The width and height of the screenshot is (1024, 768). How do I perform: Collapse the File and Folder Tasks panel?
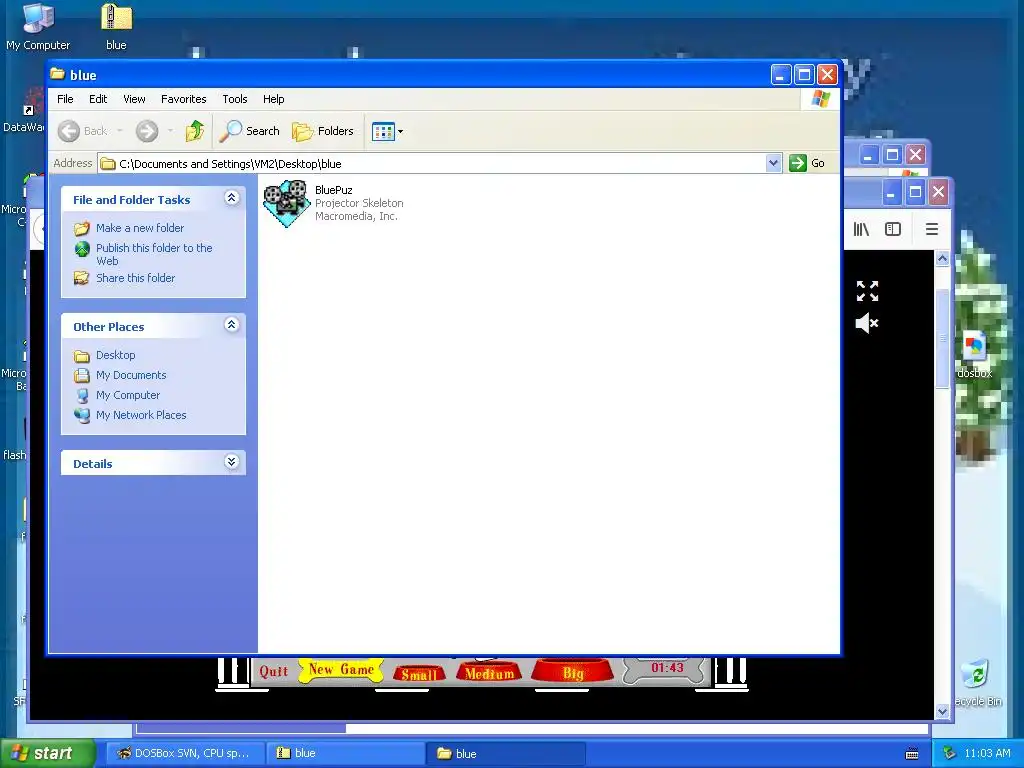[x=231, y=198]
